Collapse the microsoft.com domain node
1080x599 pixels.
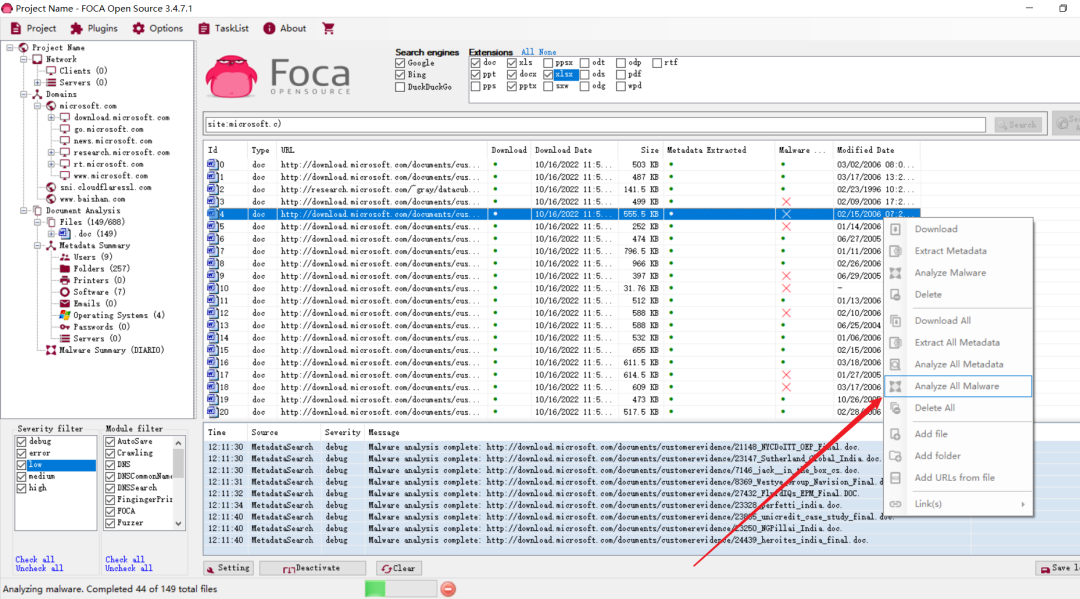[38, 106]
